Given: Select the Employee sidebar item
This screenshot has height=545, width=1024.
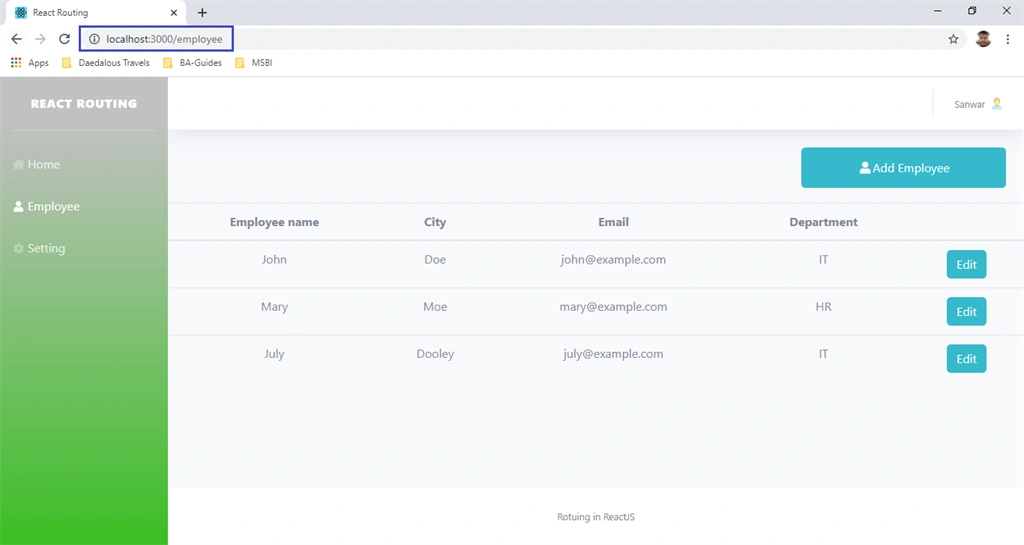Looking at the screenshot, I should (x=46, y=206).
